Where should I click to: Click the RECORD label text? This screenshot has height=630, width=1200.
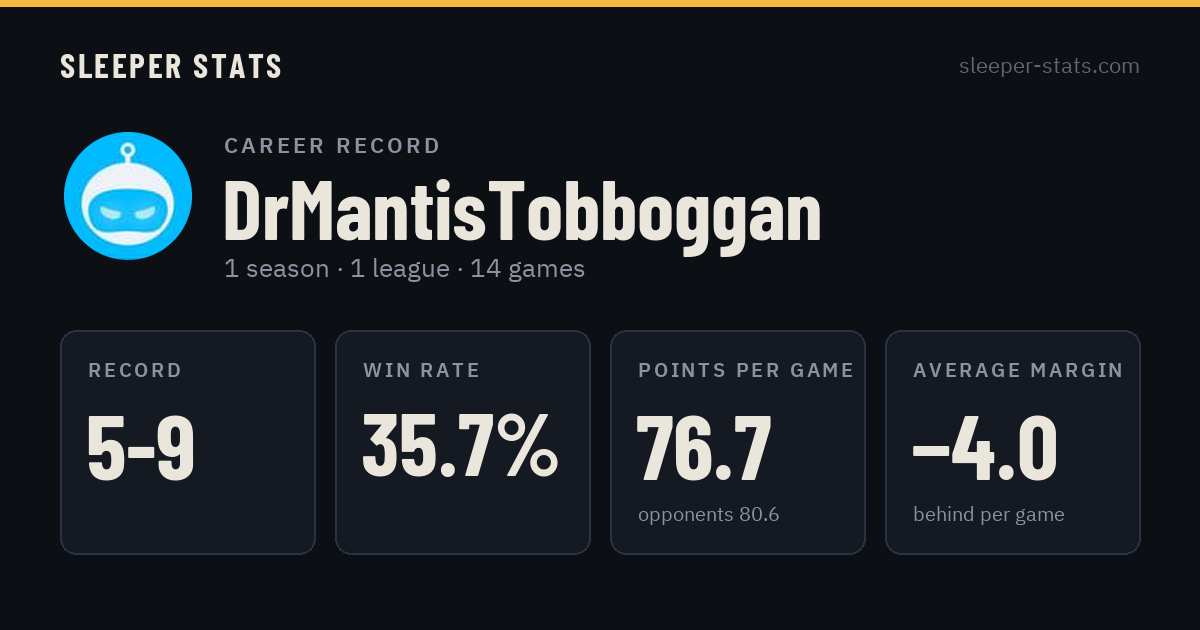(x=135, y=371)
